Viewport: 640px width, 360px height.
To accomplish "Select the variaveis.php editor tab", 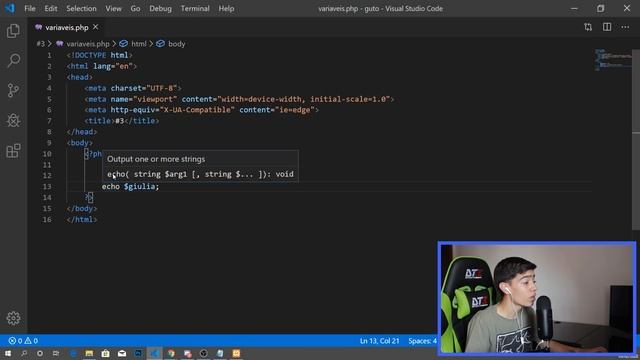I will tap(67, 27).
